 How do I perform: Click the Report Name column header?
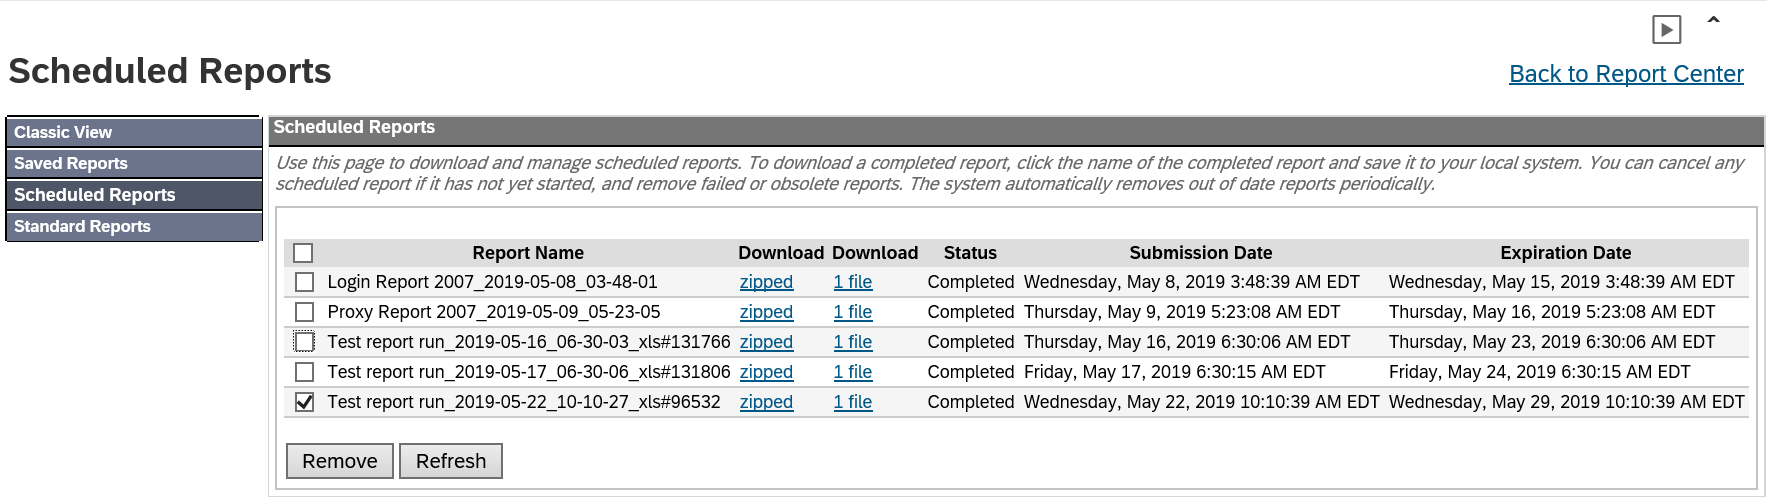pyautogui.click(x=528, y=253)
